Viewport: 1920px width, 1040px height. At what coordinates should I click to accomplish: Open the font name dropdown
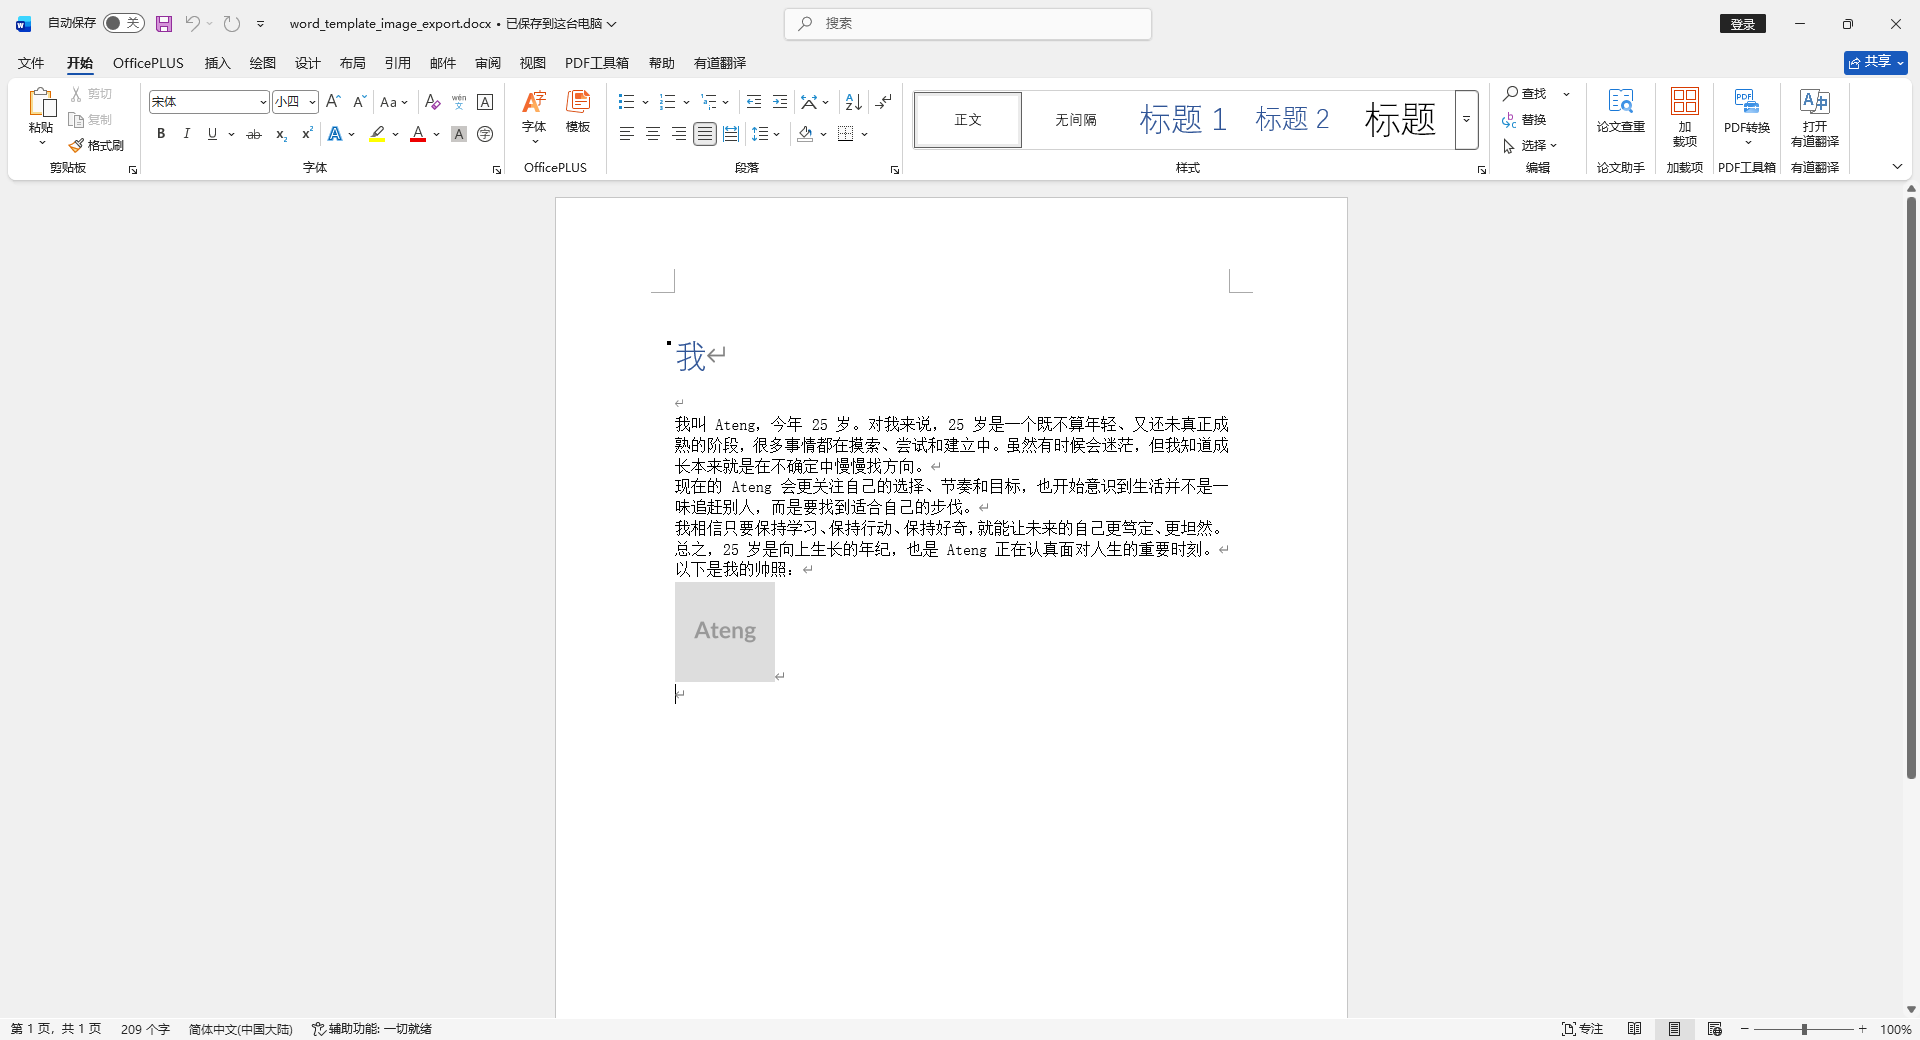pos(263,102)
